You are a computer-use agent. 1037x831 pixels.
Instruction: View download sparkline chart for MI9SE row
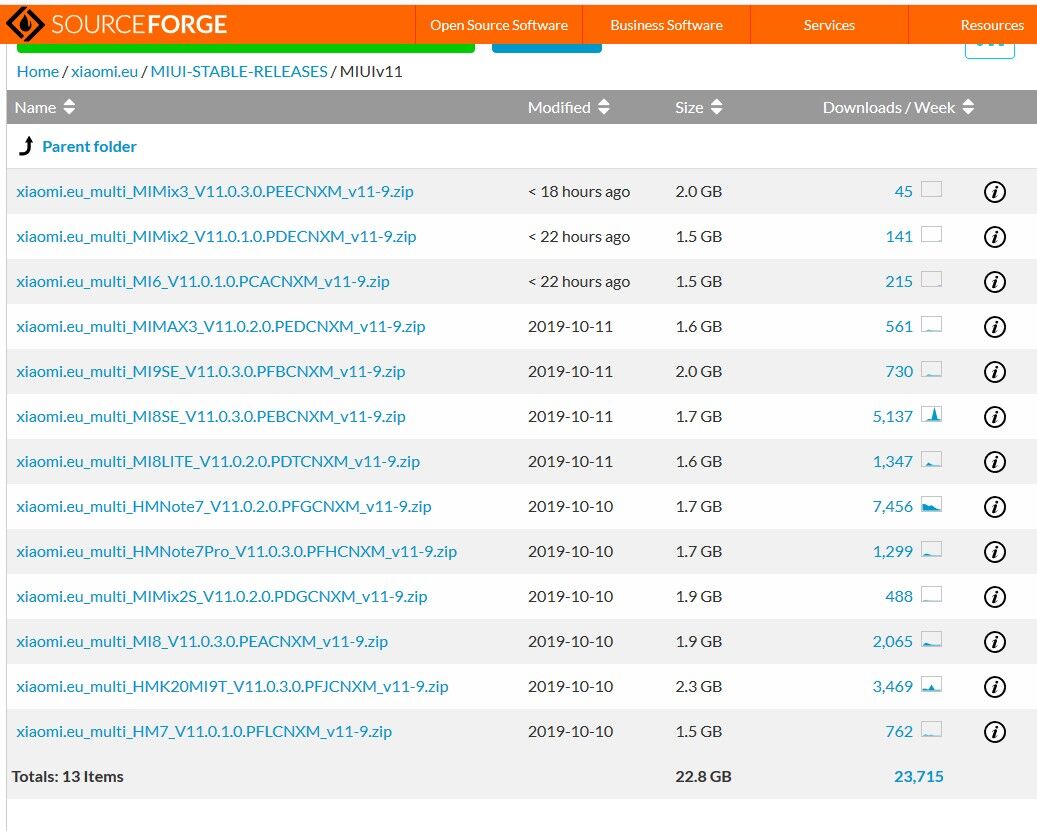[x=931, y=370]
